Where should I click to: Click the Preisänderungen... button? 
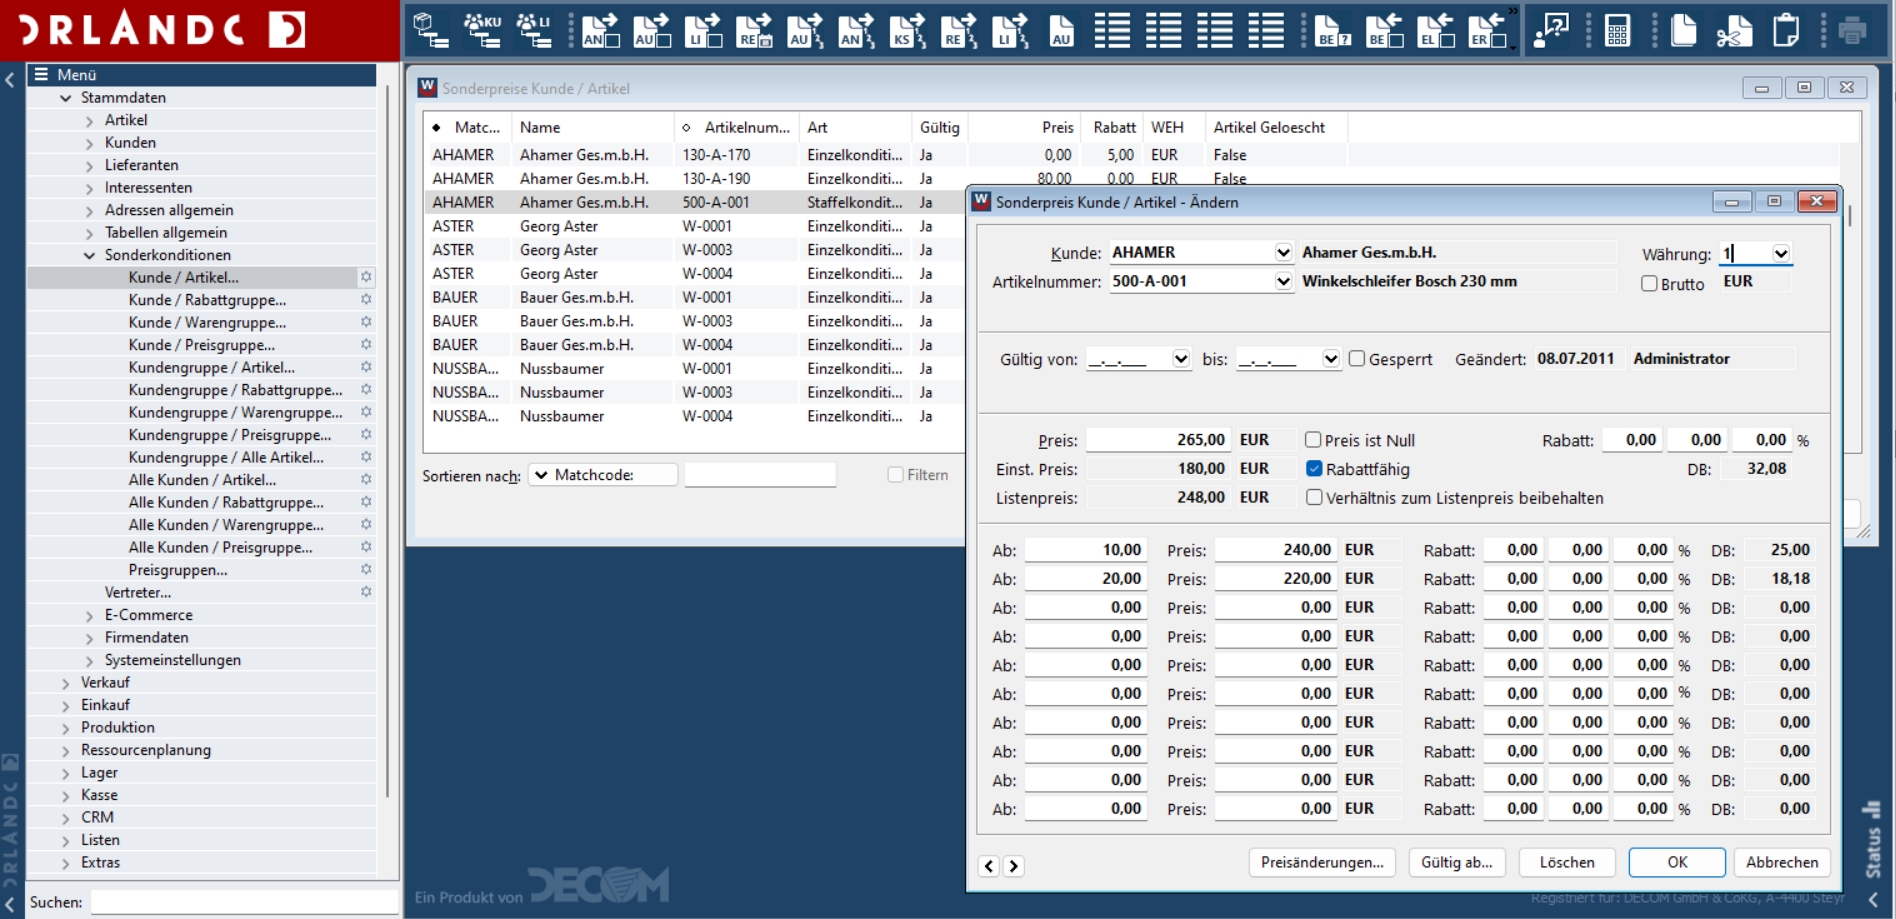pyautogui.click(x=1322, y=862)
